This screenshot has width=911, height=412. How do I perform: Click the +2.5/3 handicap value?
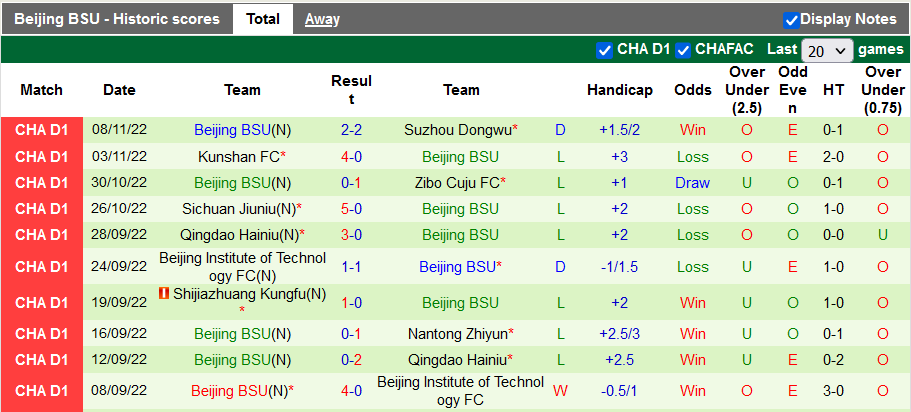[619, 334]
